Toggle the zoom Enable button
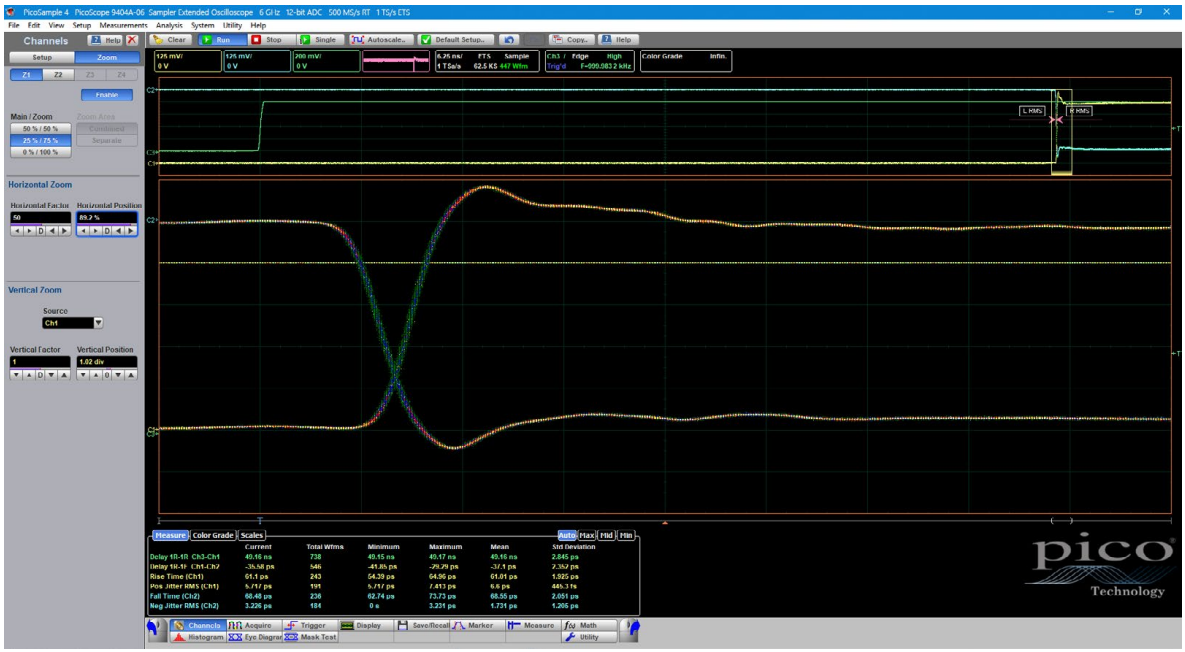 [106, 95]
